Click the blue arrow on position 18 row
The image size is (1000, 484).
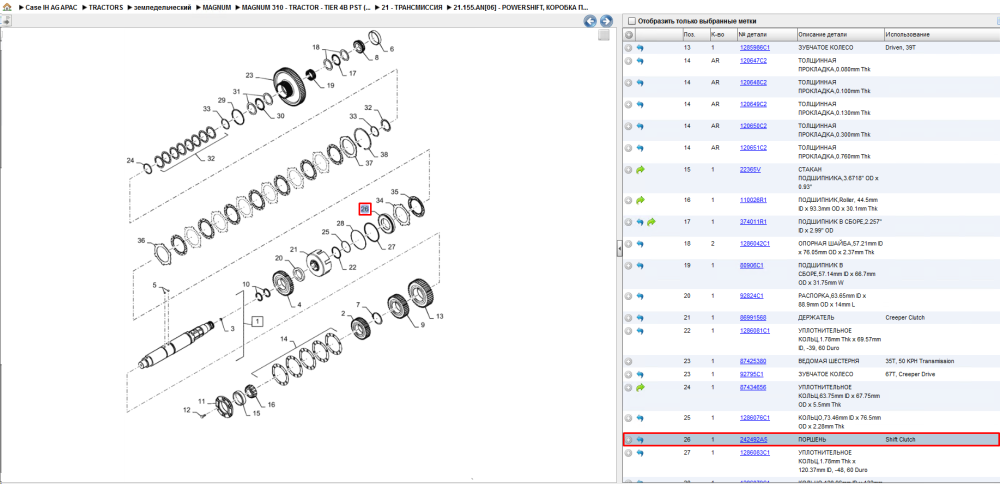[x=640, y=244]
